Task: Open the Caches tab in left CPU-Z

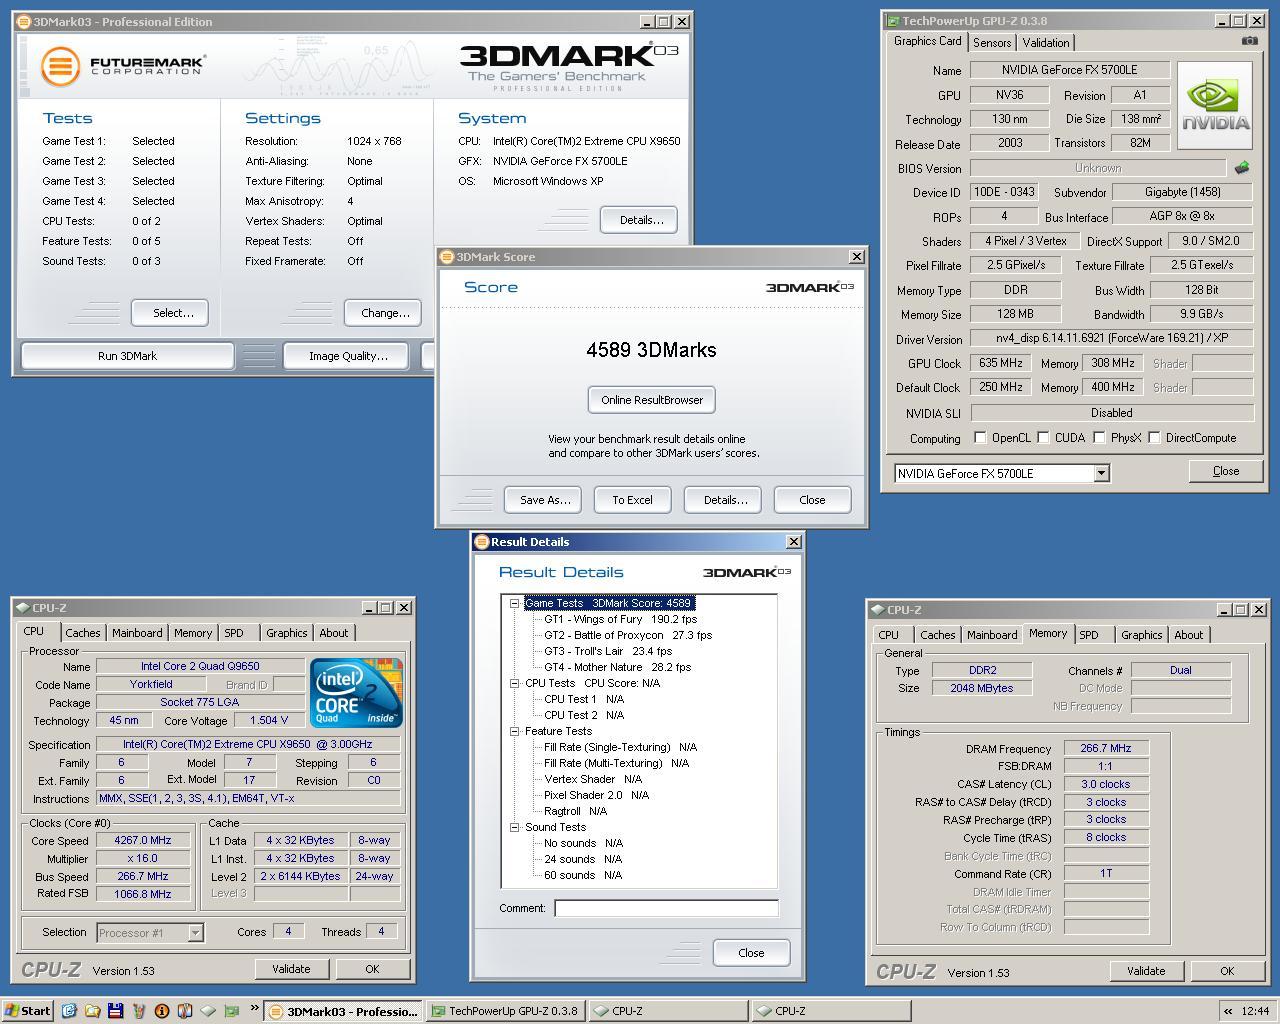Action: pos(82,633)
